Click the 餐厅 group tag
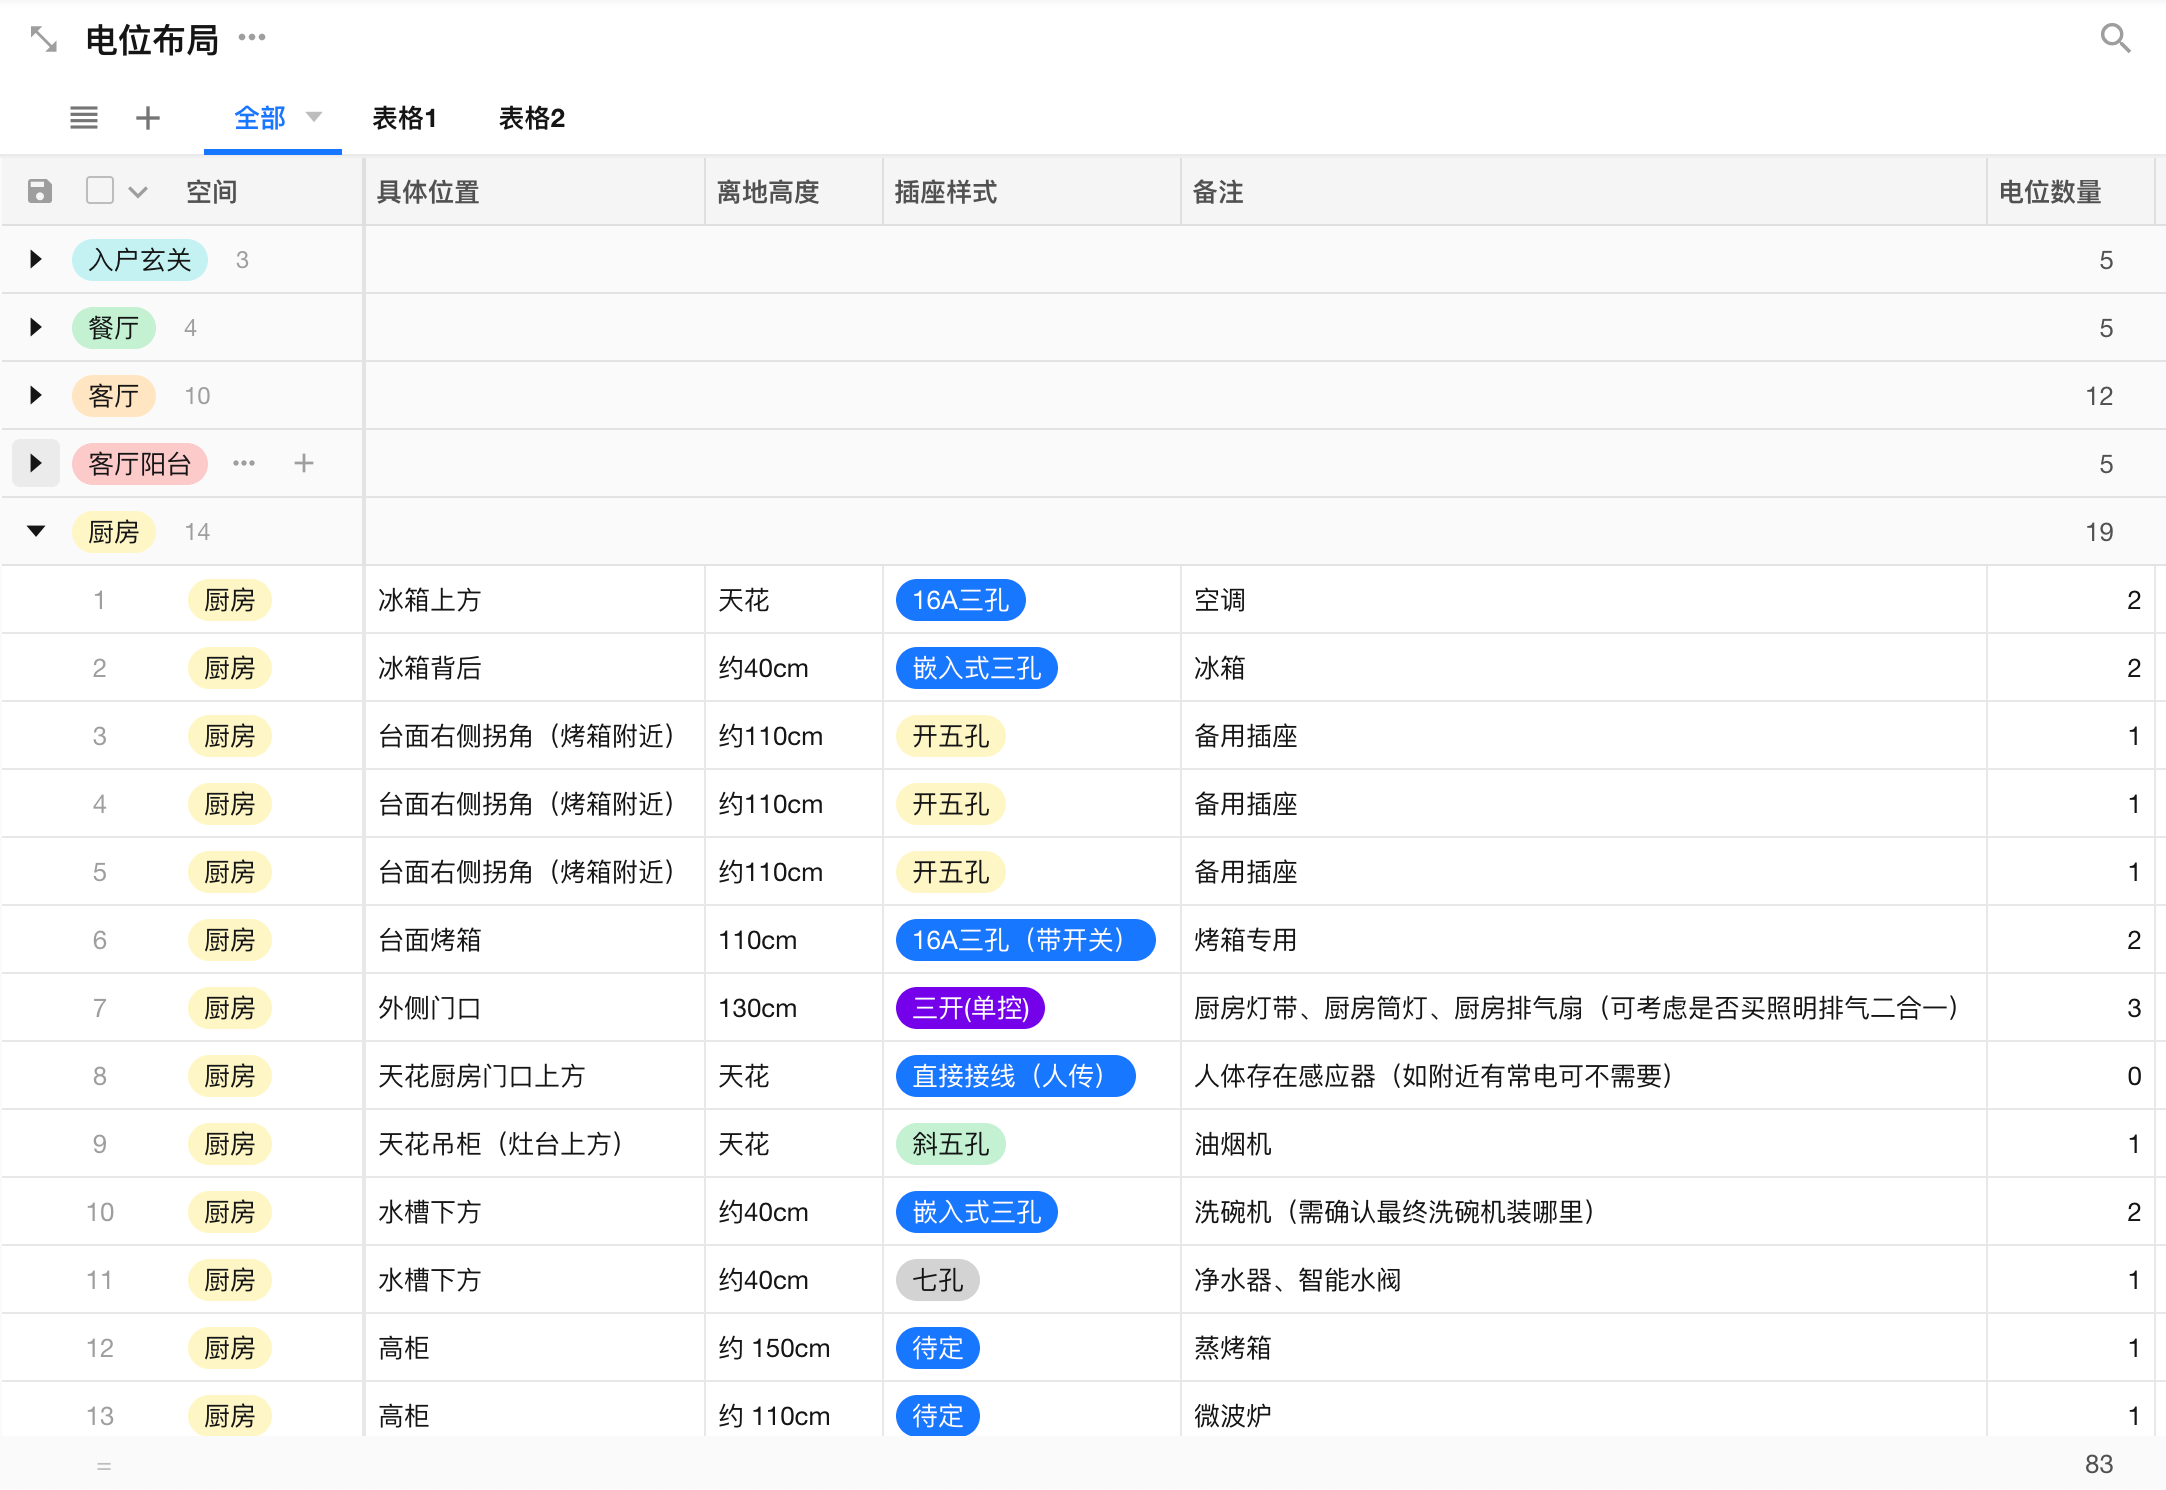Viewport: 2166px width, 1490px height. point(114,328)
